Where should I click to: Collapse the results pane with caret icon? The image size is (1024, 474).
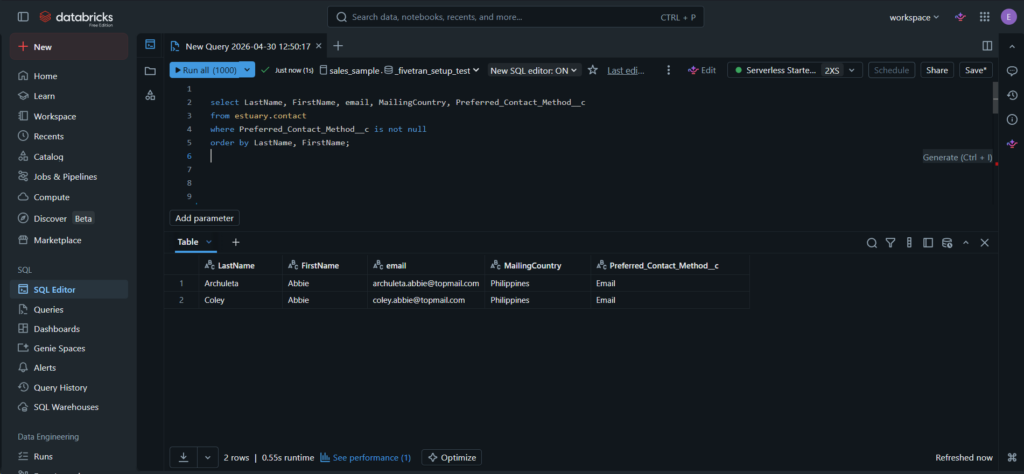[966, 243]
